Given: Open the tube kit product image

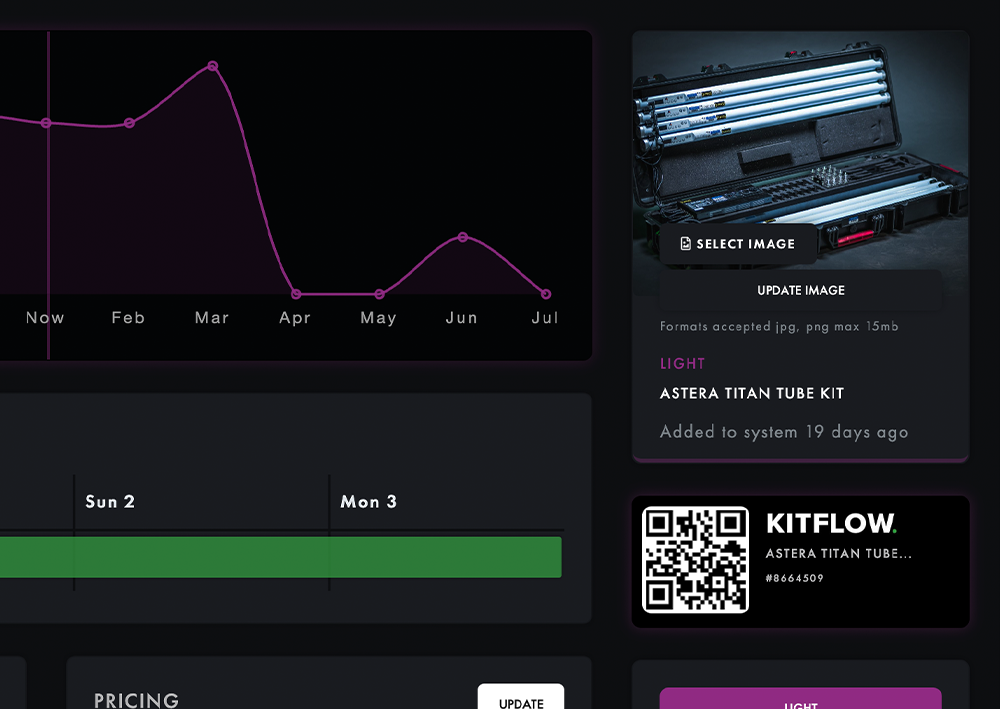Looking at the screenshot, I should point(800,130).
